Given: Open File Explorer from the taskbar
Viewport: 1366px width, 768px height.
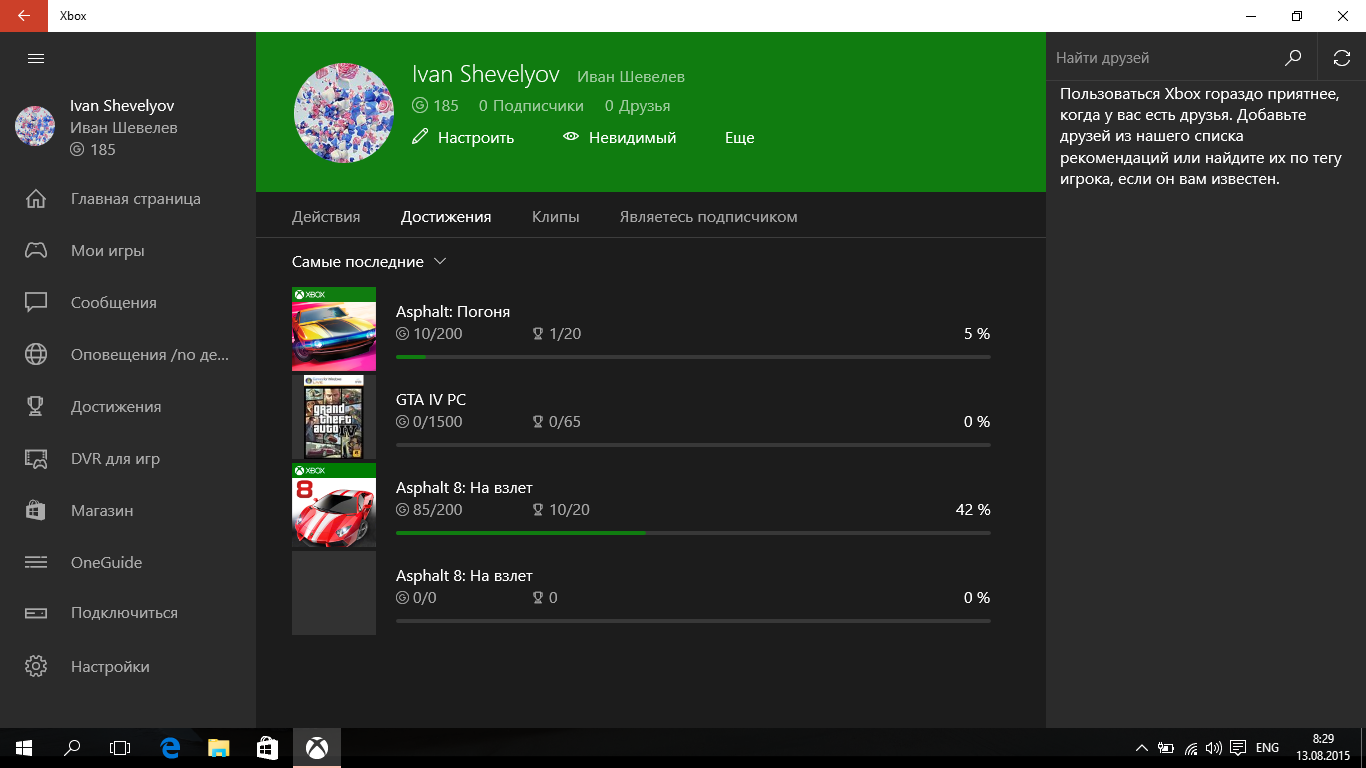Looking at the screenshot, I should click(x=219, y=748).
